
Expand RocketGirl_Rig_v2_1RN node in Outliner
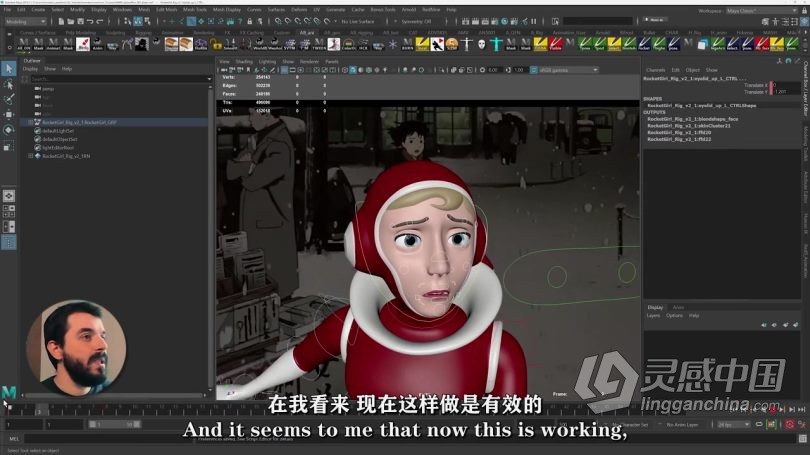coord(30,156)
